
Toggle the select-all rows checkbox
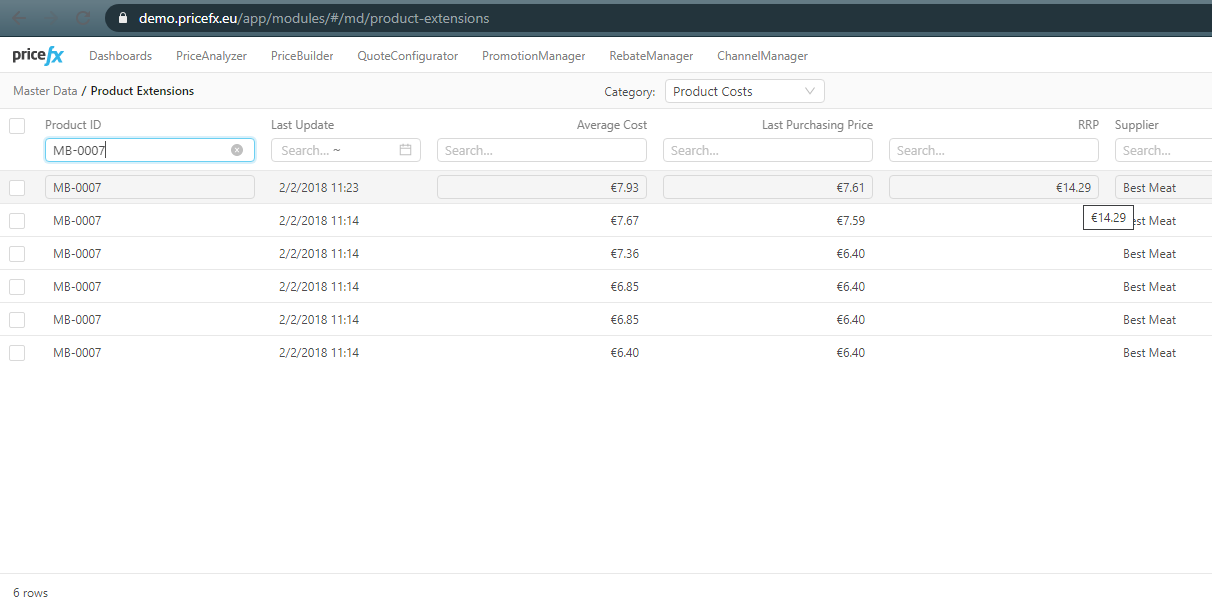click(17, 126)
